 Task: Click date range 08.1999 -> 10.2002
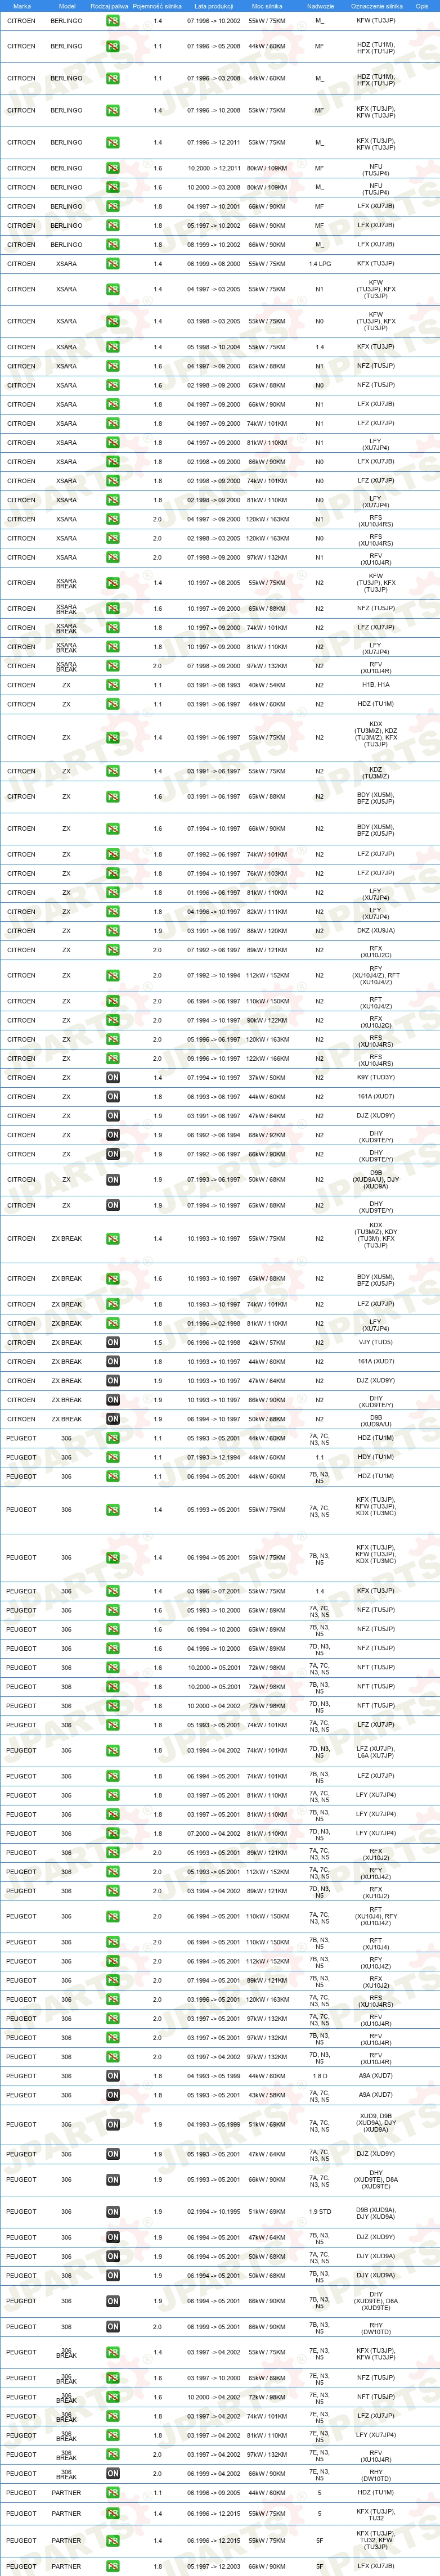click(214, 245)
